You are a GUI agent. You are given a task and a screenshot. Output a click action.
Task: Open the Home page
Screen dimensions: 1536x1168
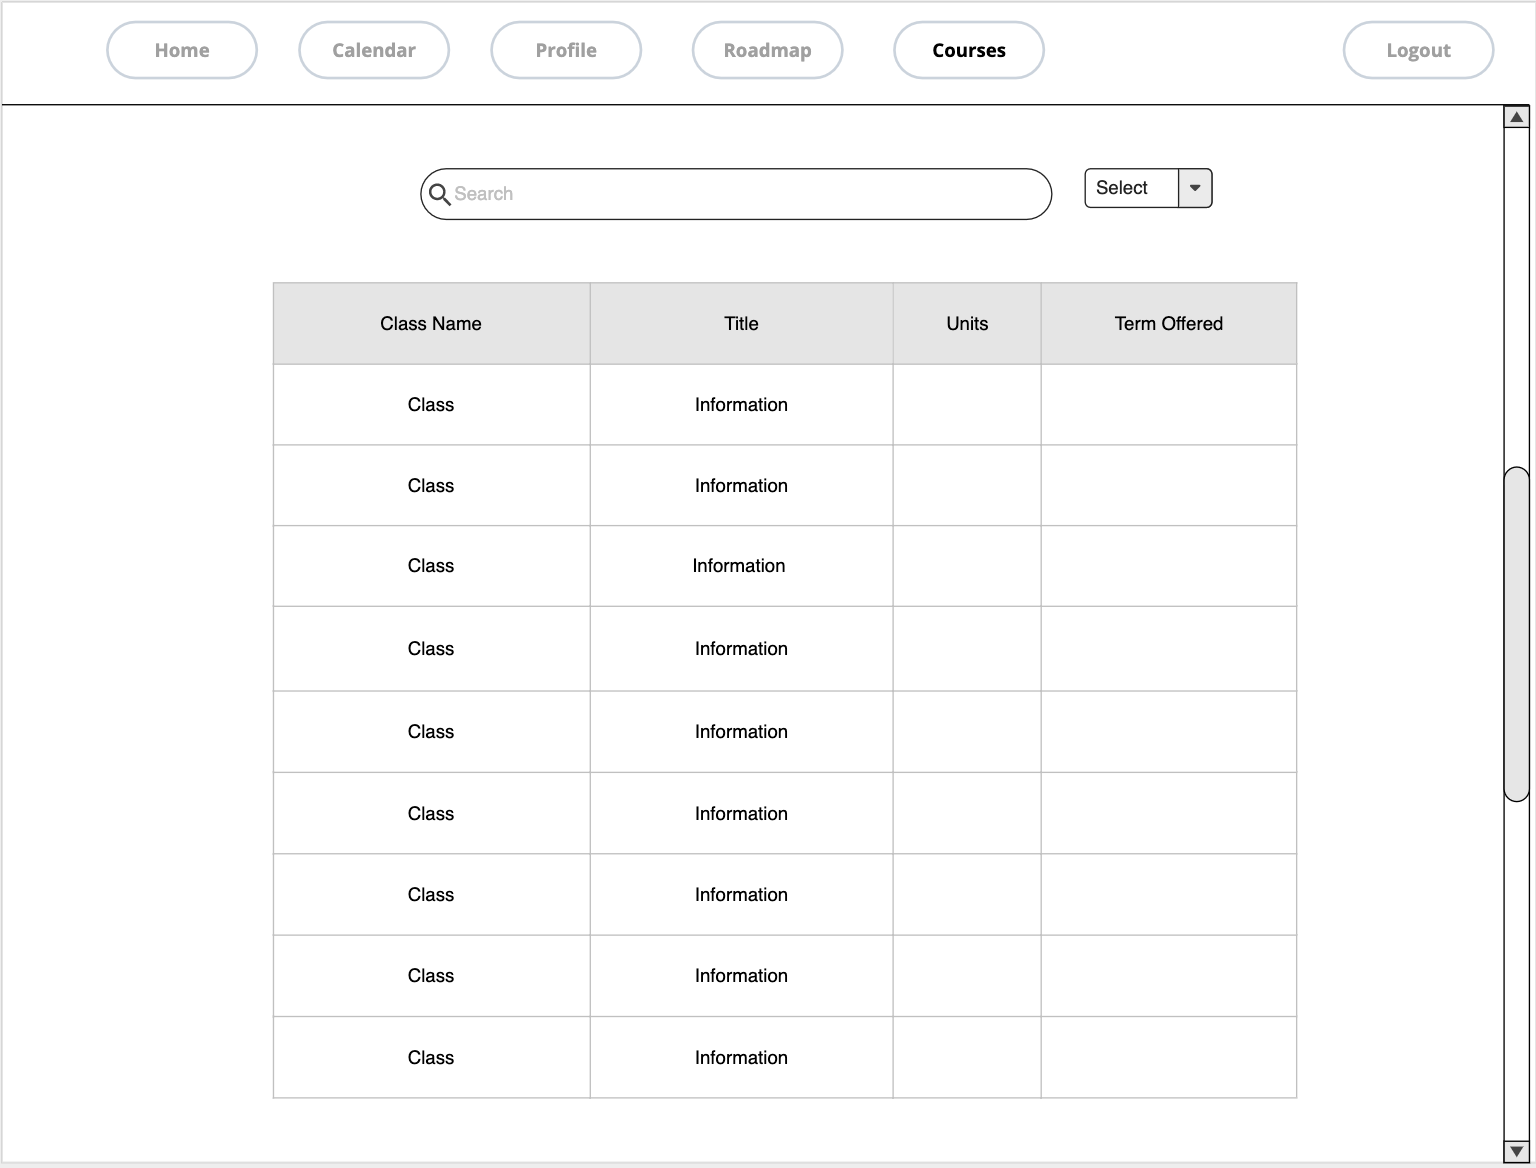tap(182, 50)
